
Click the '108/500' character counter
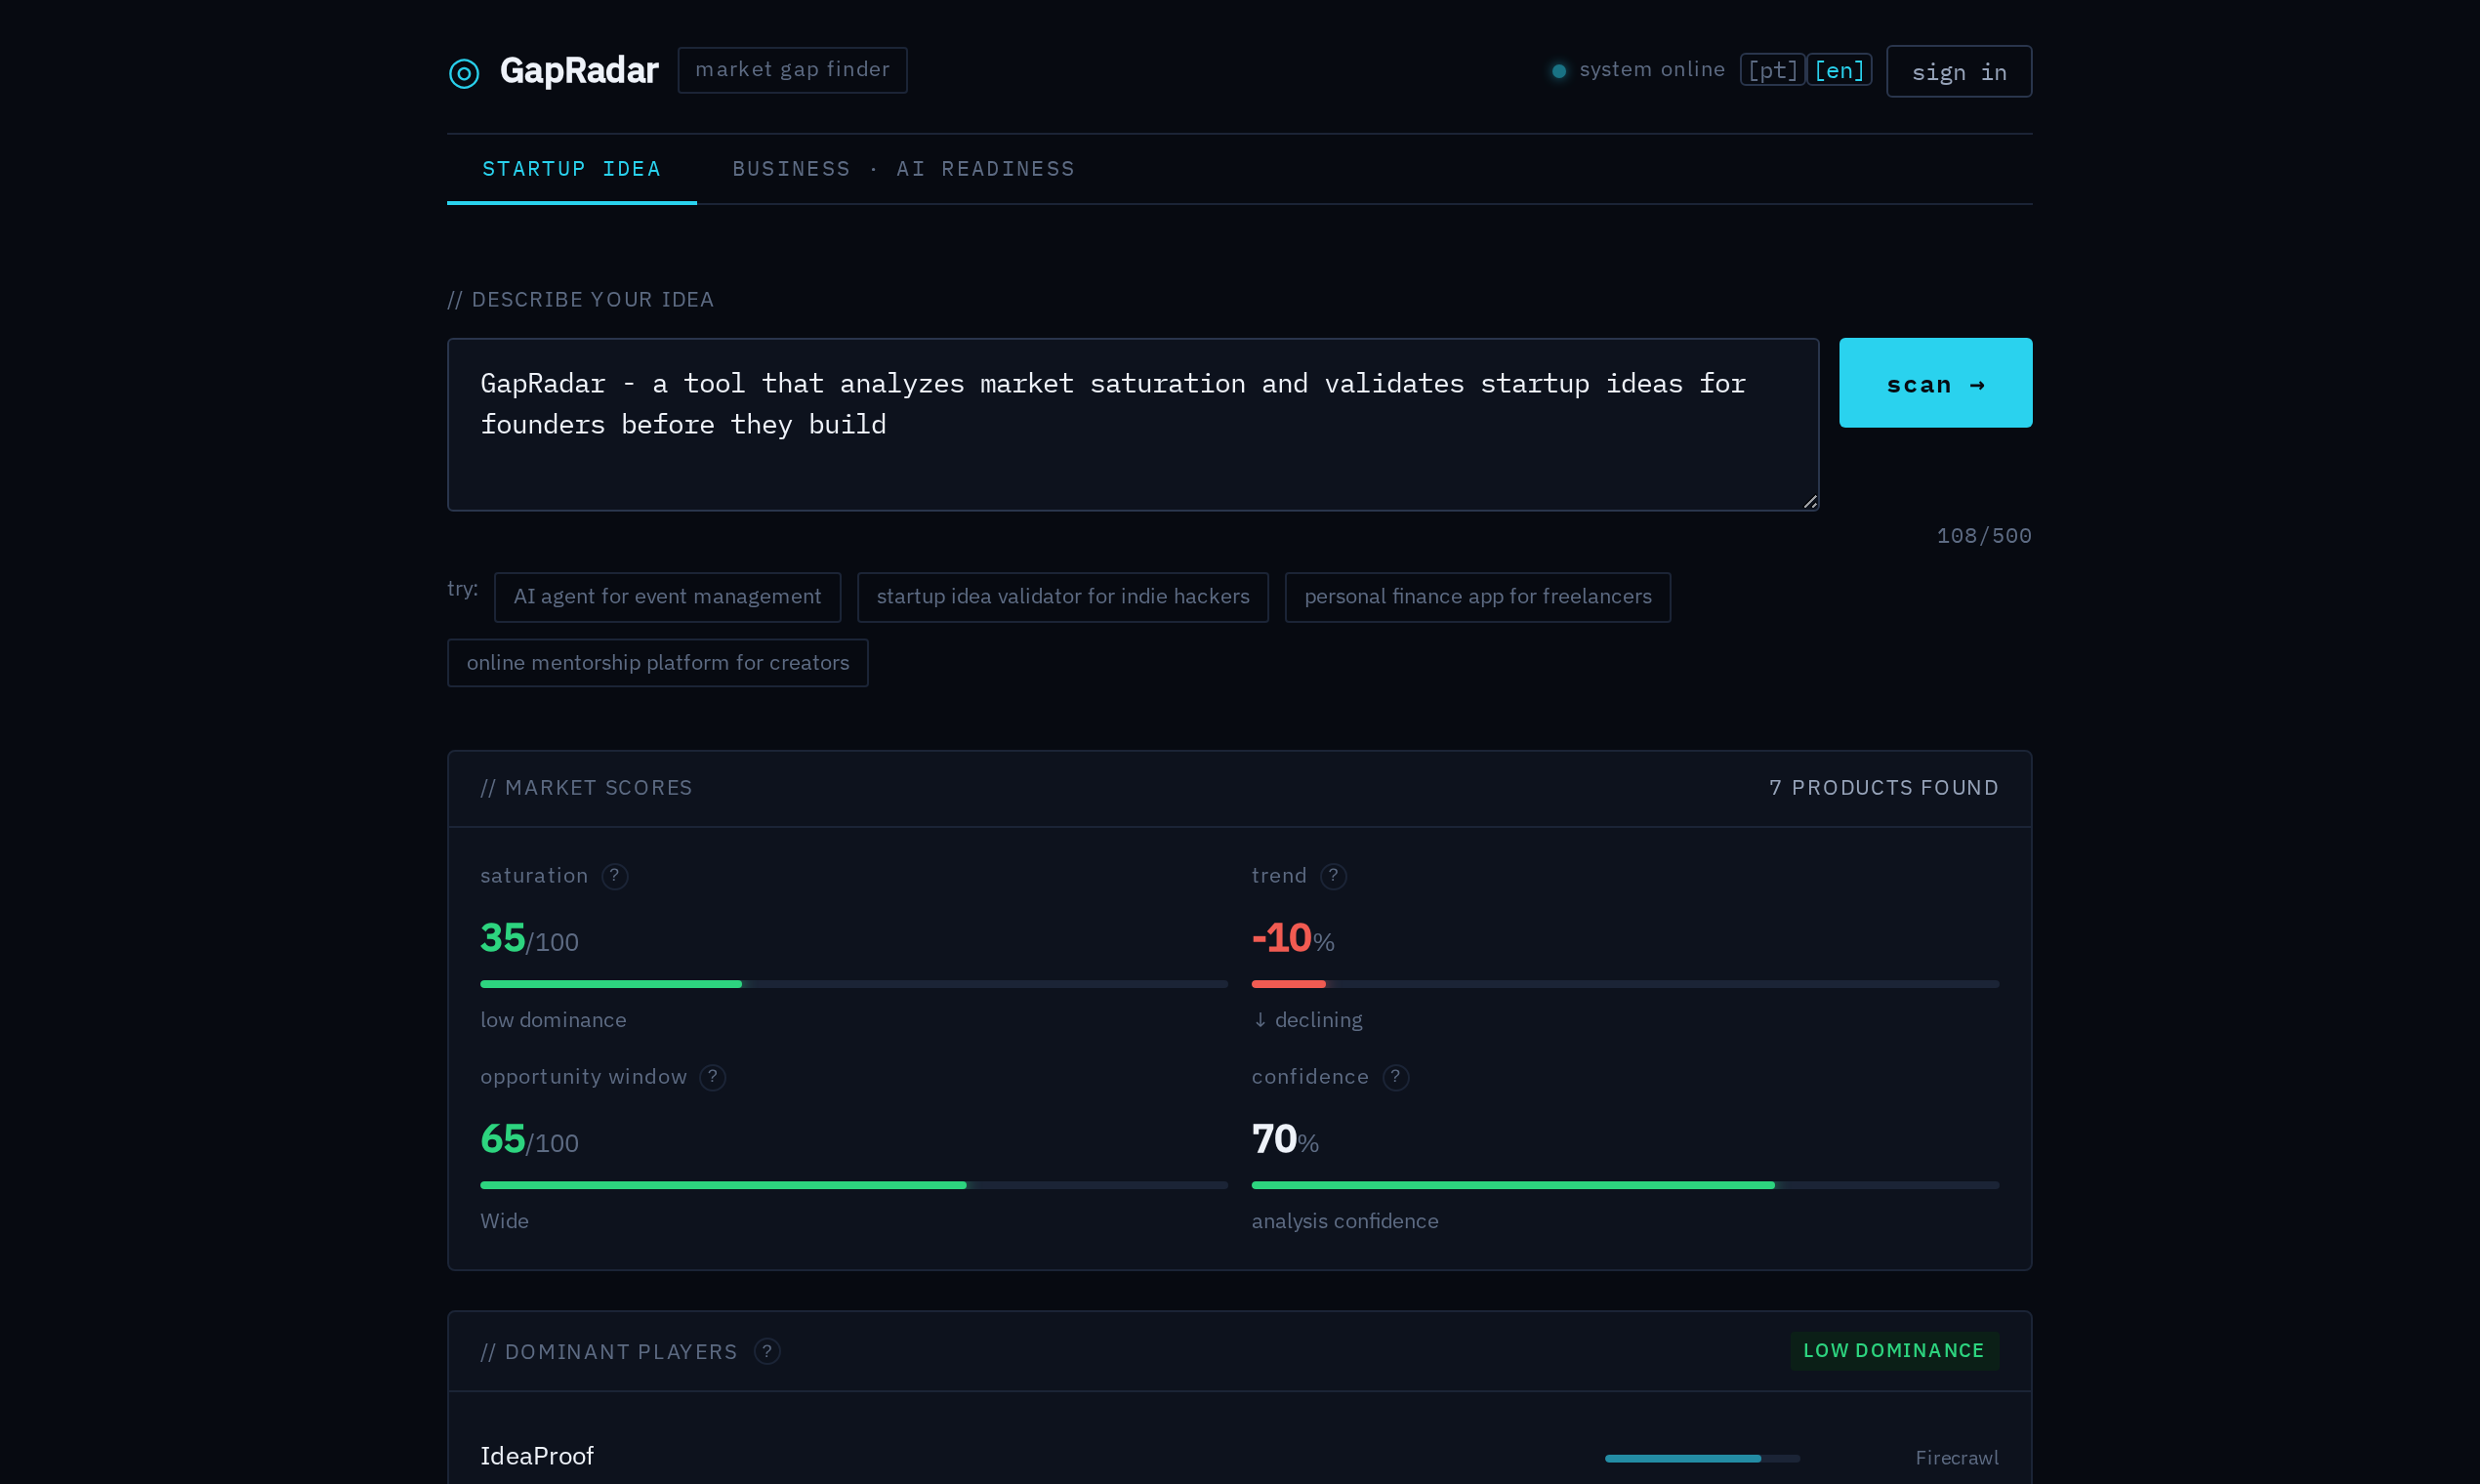(1984, 536)
